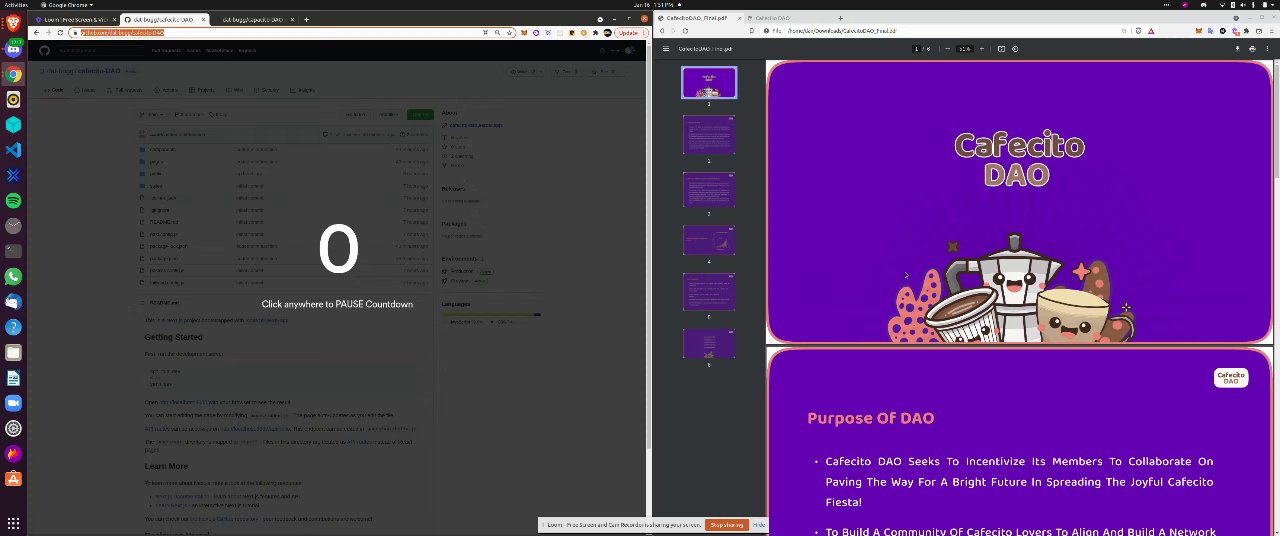Viewport: 1280px width, 536px height.
Task: Click the Cafecito DAO badge on slide two
Action: click(x=1231, y=378)
